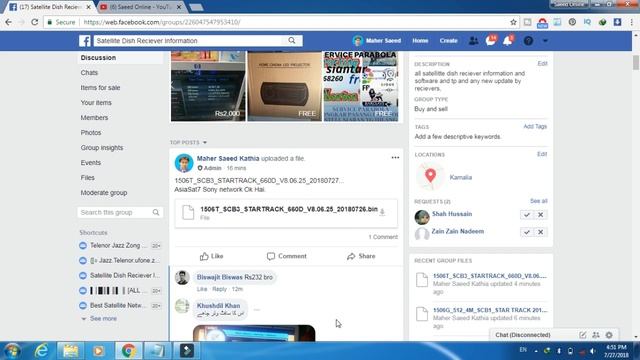The image size is (640, 360).
Task: Reply to Biswajit Biswas's comment
Action: pyautogui.click(x=219, y=289)
